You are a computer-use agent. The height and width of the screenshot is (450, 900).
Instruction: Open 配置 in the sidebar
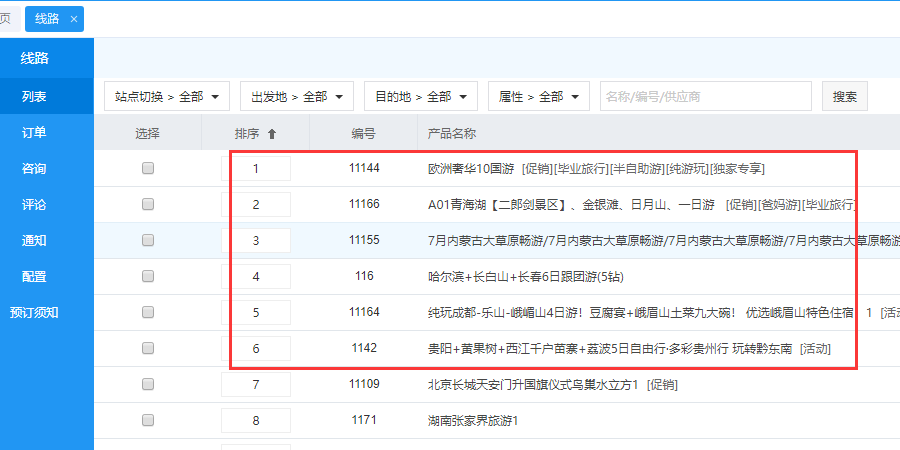click(x=34, y=276)
